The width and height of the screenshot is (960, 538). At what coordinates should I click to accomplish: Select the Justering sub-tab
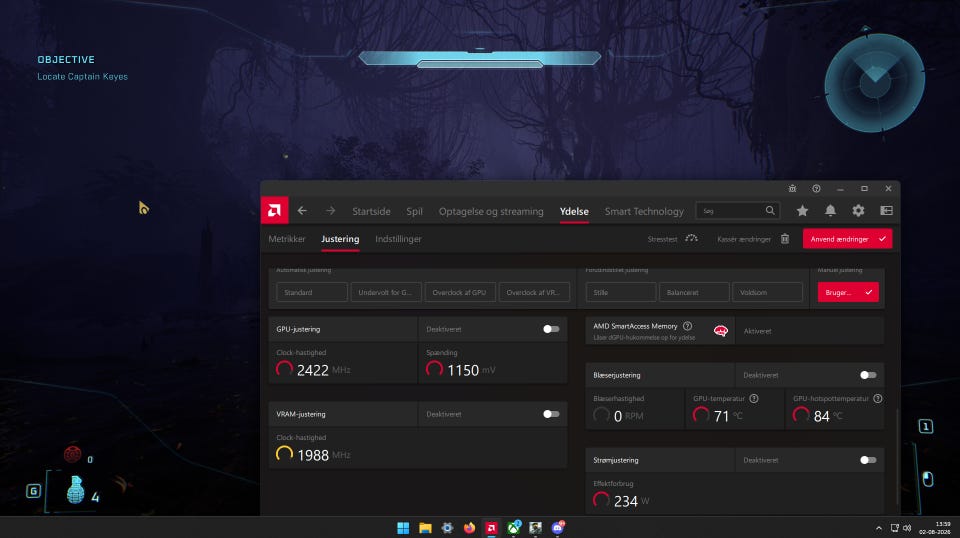[x=340, y=239]
